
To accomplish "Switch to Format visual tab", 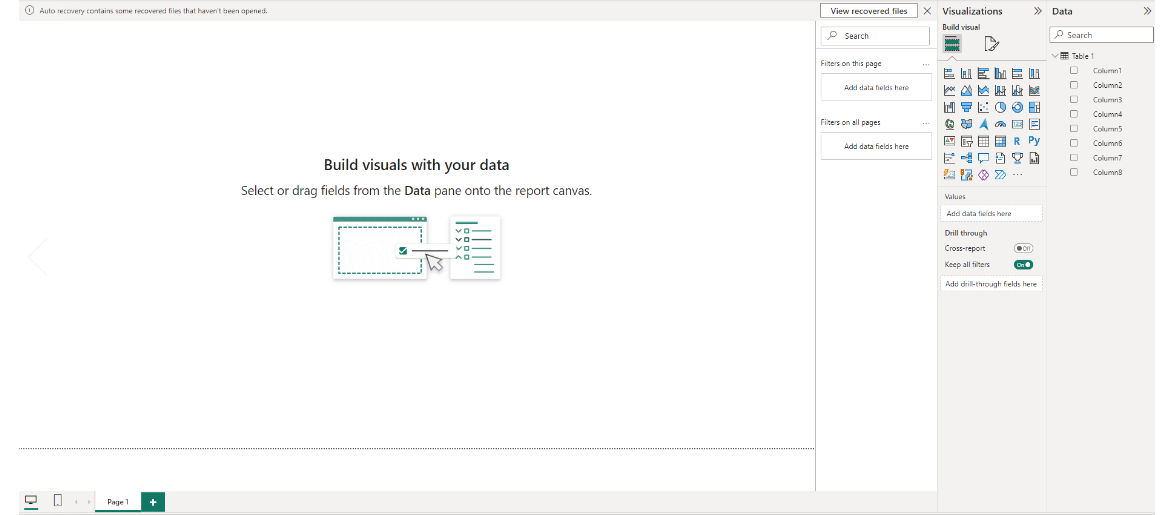I will [991, 44].
